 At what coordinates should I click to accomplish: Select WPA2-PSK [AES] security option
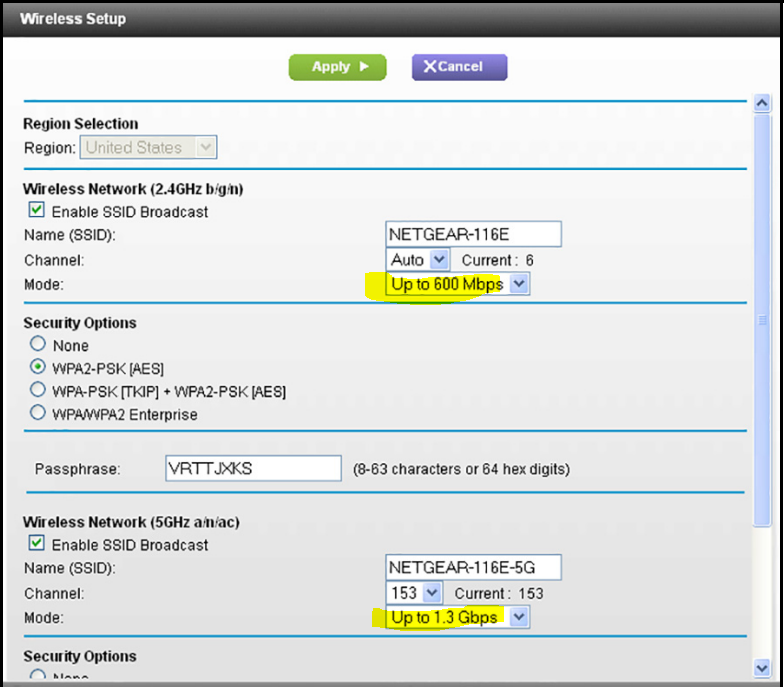(38, 368)
